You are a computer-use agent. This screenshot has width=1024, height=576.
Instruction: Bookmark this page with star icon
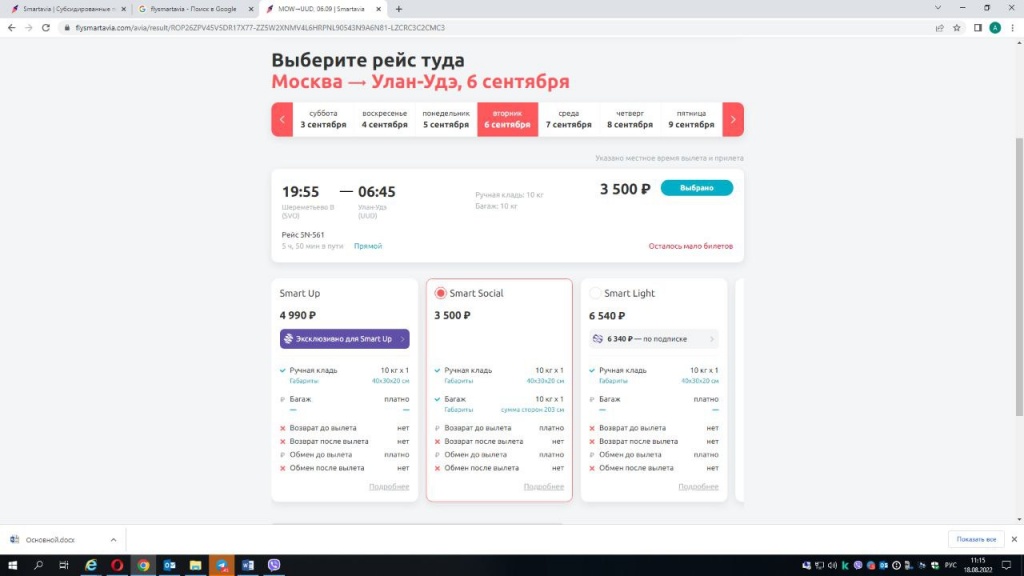click(957, 27)
